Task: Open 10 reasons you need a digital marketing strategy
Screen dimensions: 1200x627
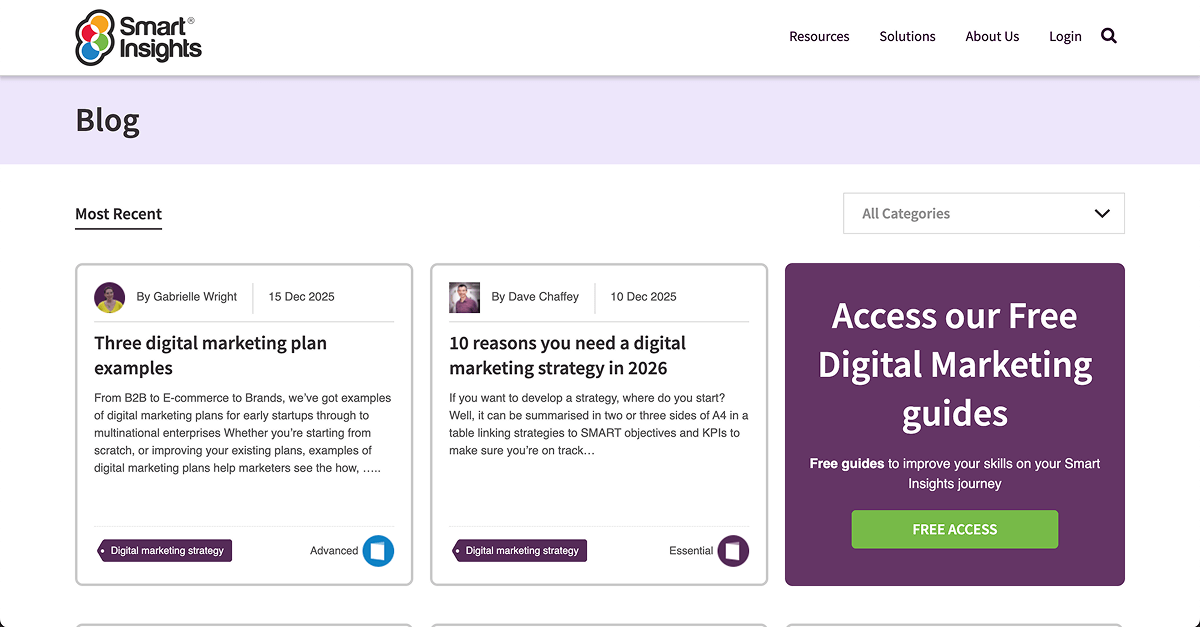Action: click(x=567, y=355)
